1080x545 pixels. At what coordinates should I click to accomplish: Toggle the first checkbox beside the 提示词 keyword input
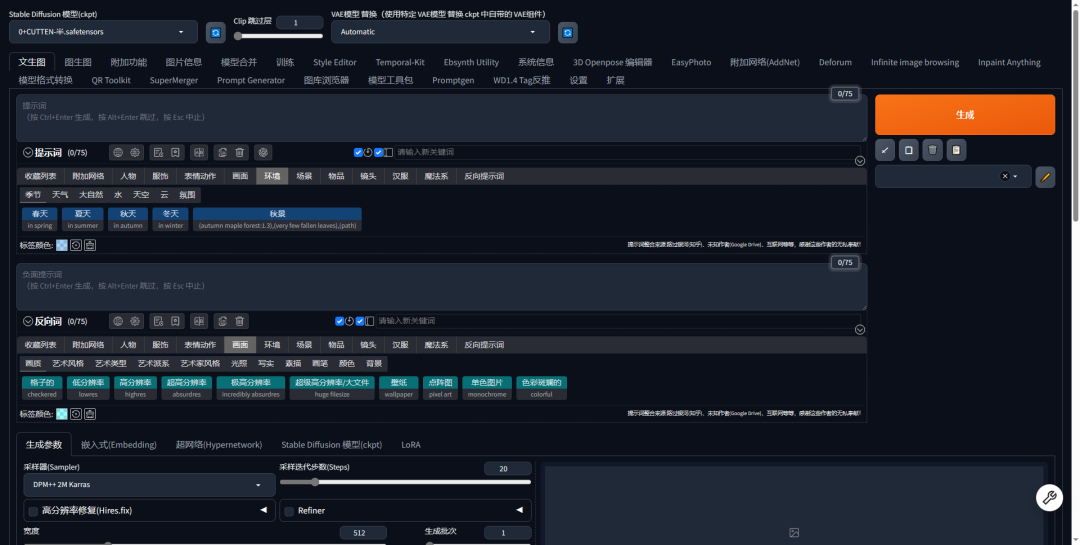pyautogui.click(x=358, y=152)
